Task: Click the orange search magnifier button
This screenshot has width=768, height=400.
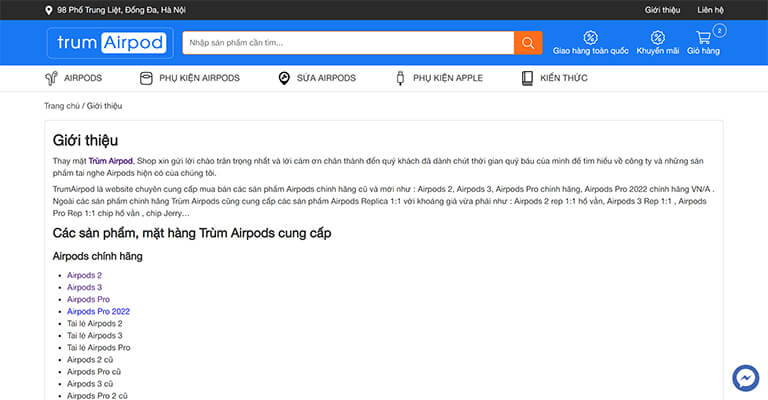Action: tap(528, 43)
